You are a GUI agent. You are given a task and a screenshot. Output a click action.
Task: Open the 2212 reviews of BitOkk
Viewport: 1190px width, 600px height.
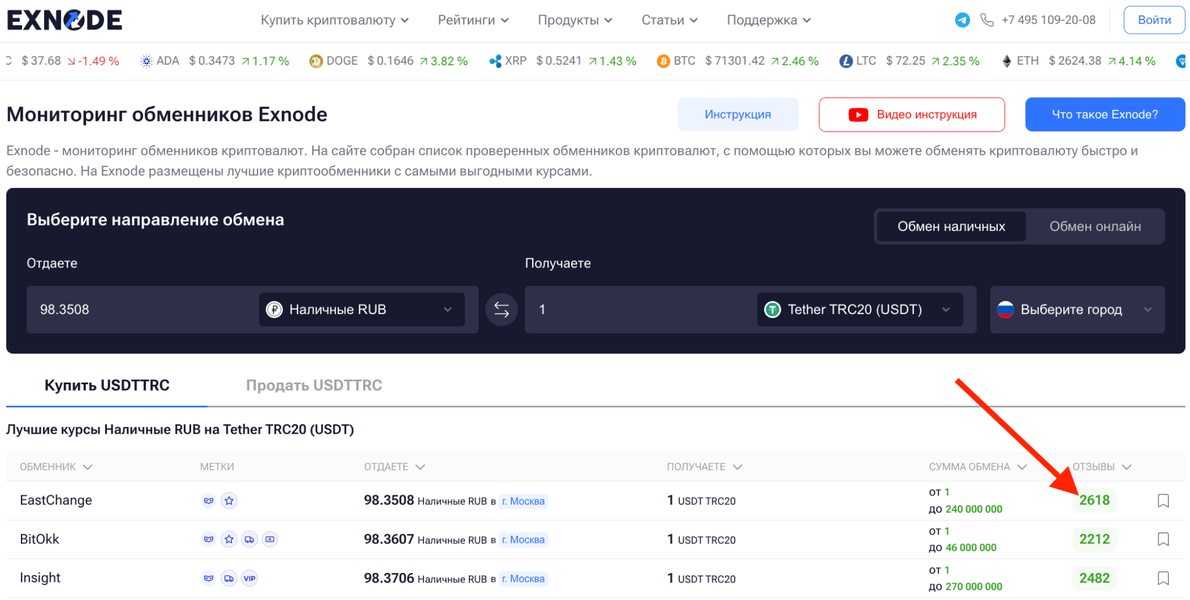click(x=1094, y=539)
